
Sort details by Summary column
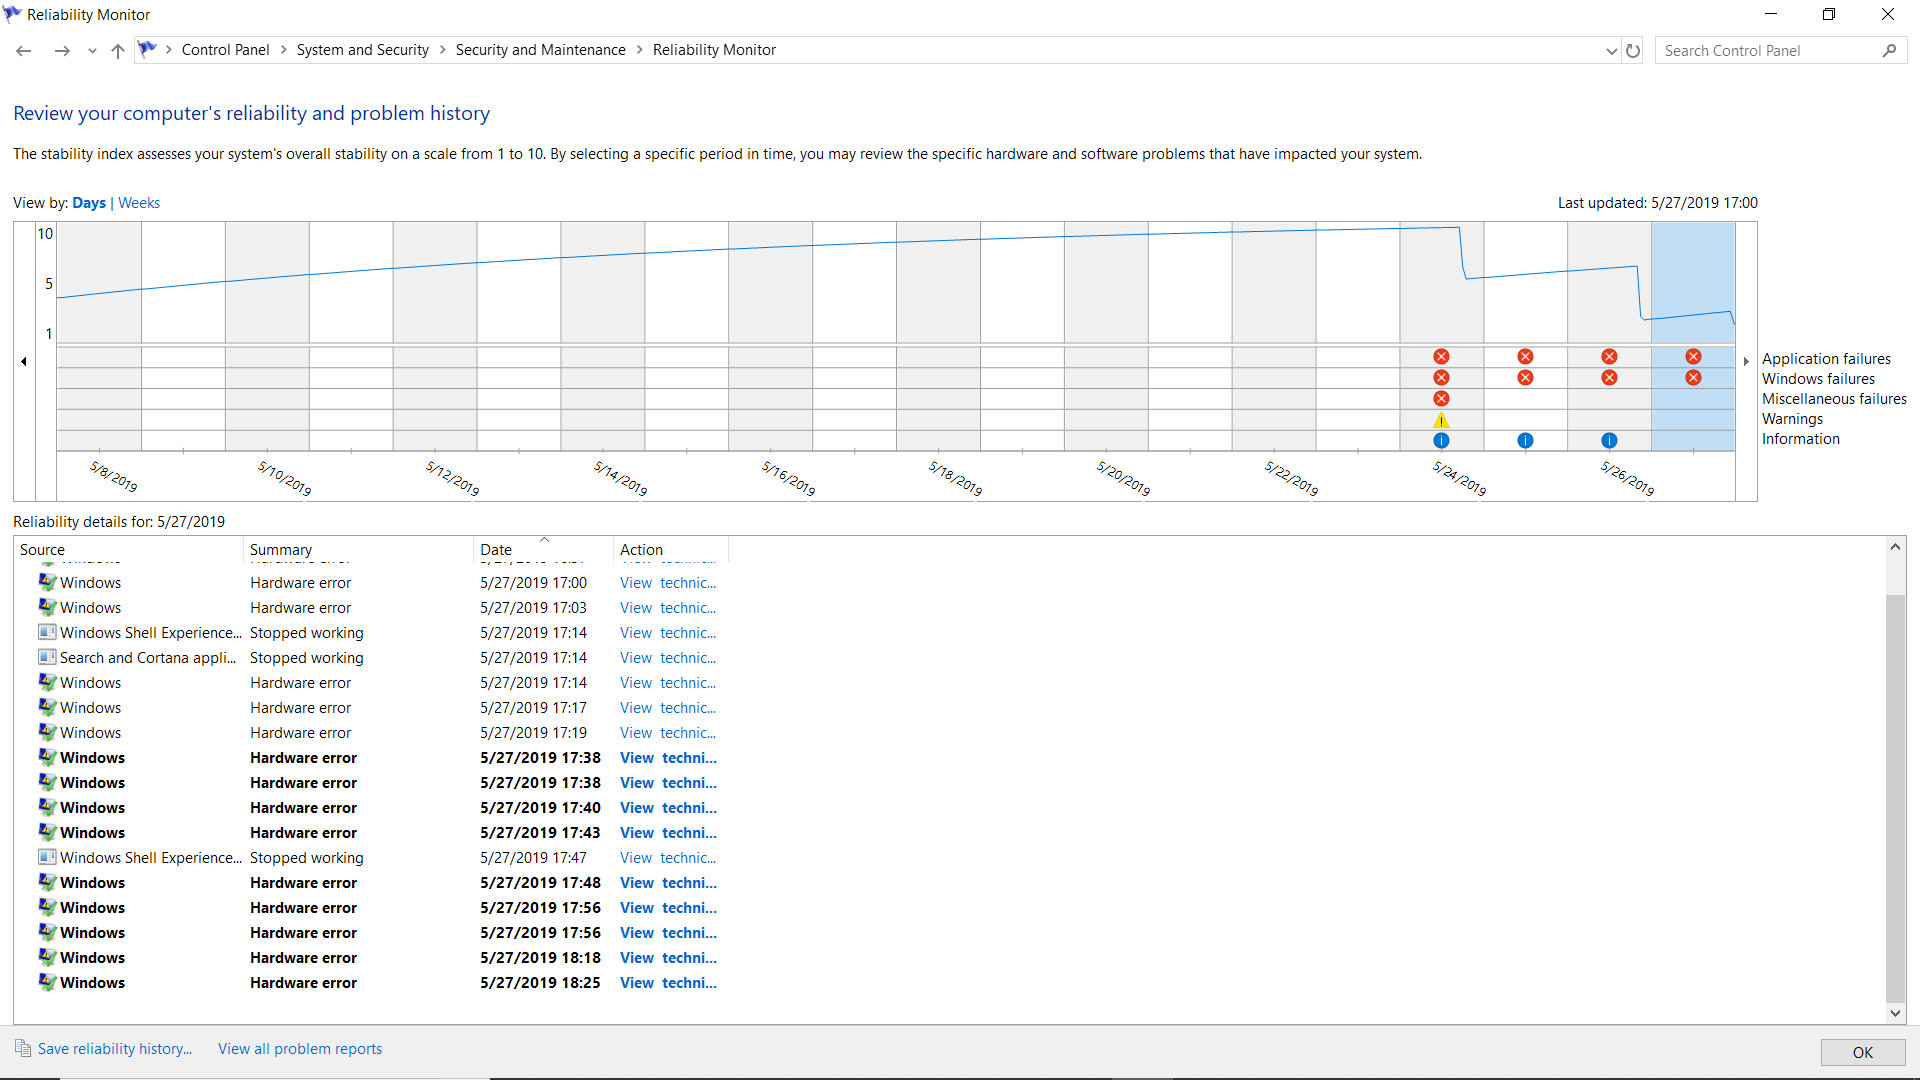coord(358,550)
